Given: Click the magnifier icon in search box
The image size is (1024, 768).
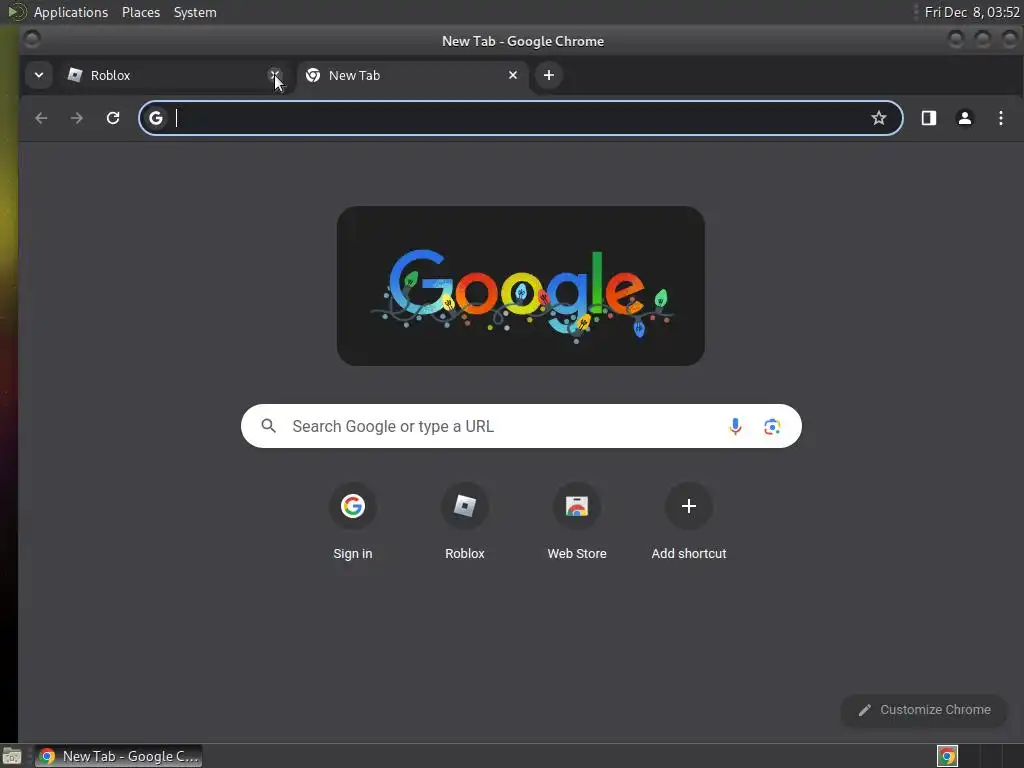Looking at the screenshot, I should 268,426.
